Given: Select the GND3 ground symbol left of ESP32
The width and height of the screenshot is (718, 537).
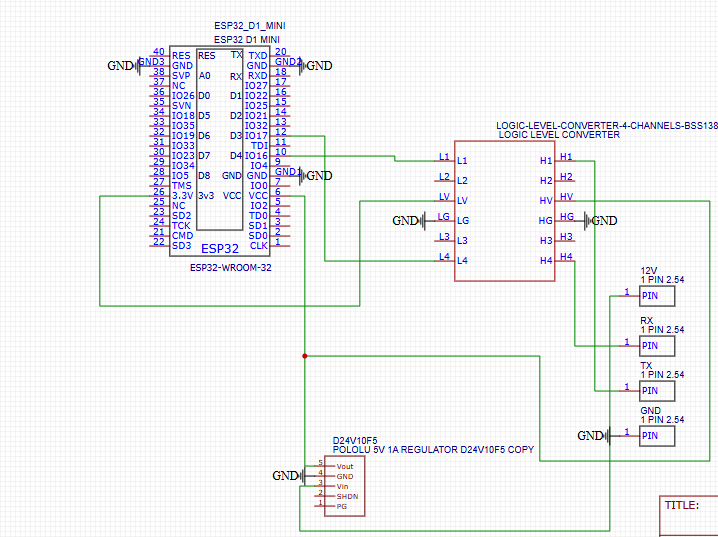Looking at the screenshot, I should coord(122,66).
